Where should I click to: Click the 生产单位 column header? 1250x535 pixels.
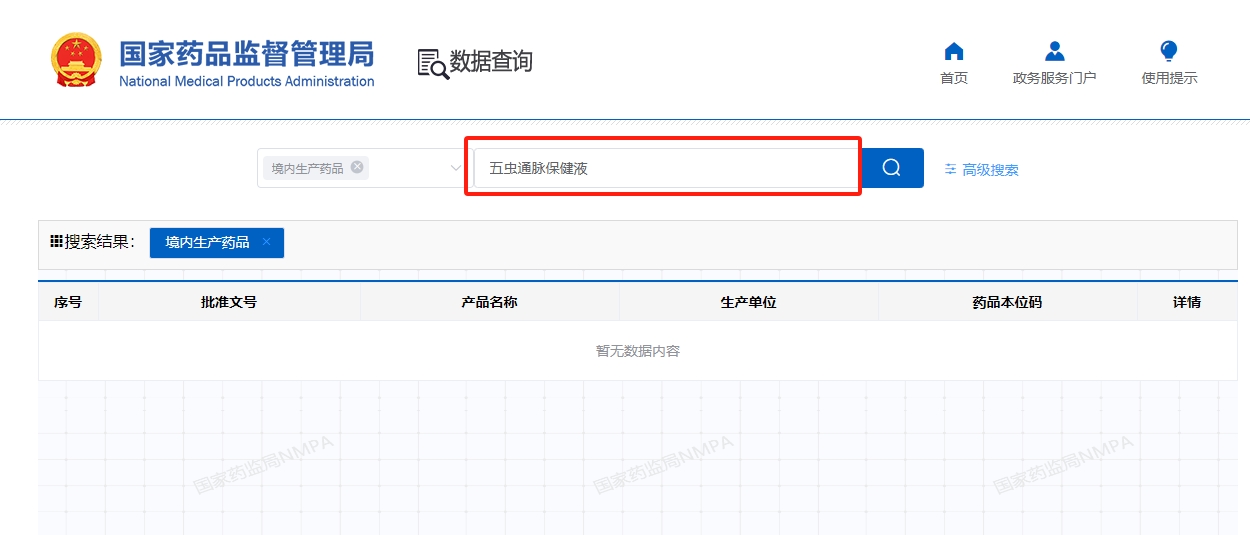pyautogui.click(x=748, y=302)
